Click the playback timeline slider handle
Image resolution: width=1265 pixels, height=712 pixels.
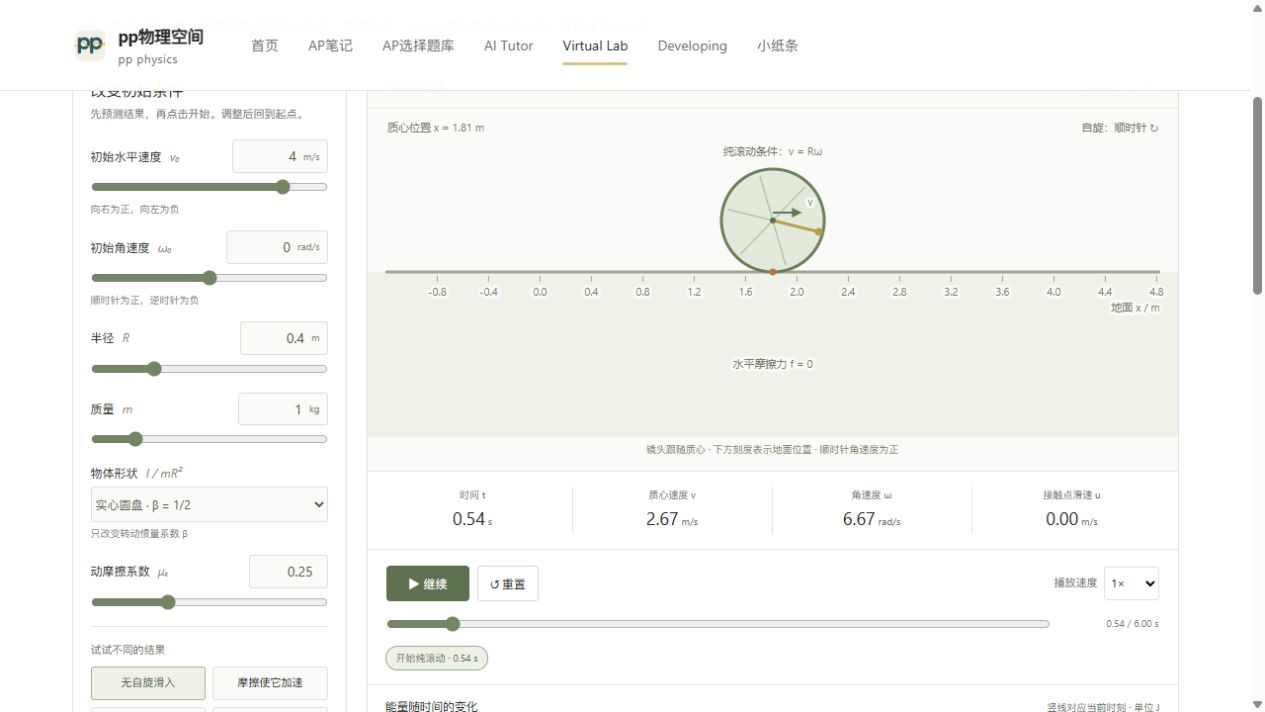452,624
